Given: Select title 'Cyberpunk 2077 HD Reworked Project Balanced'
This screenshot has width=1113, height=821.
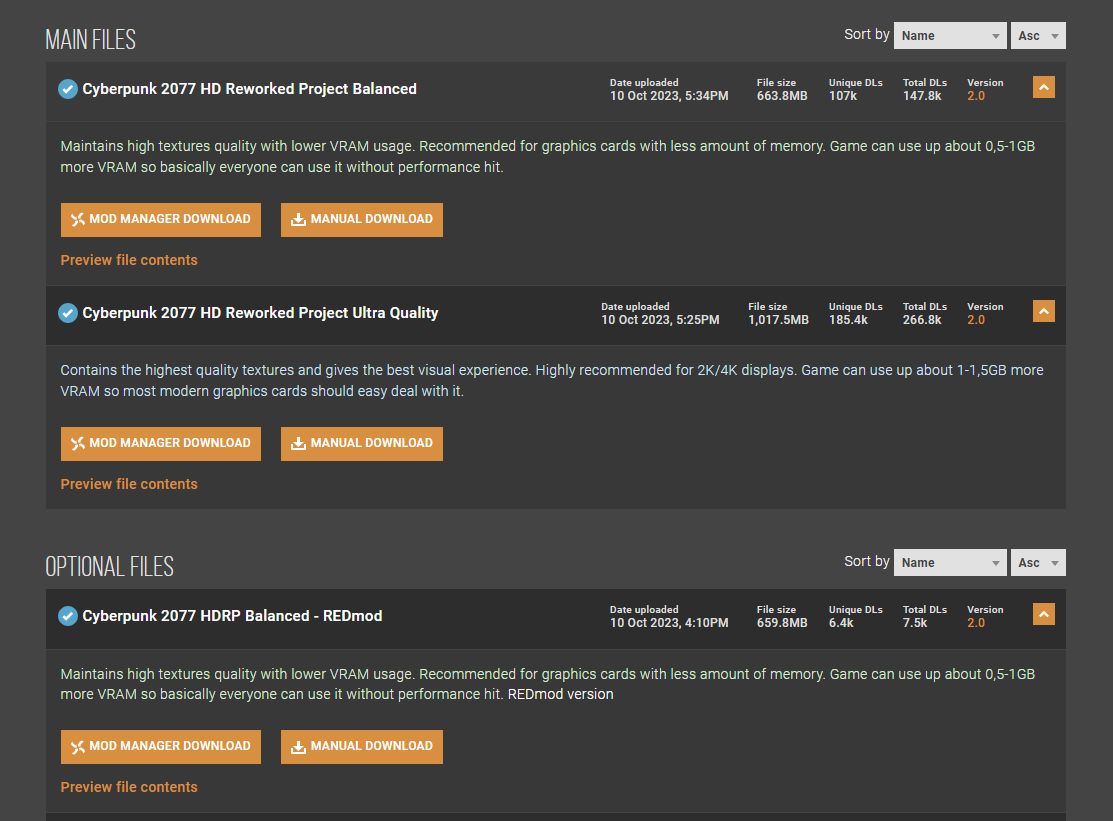Looking at the screenshot, I should 250,89.
